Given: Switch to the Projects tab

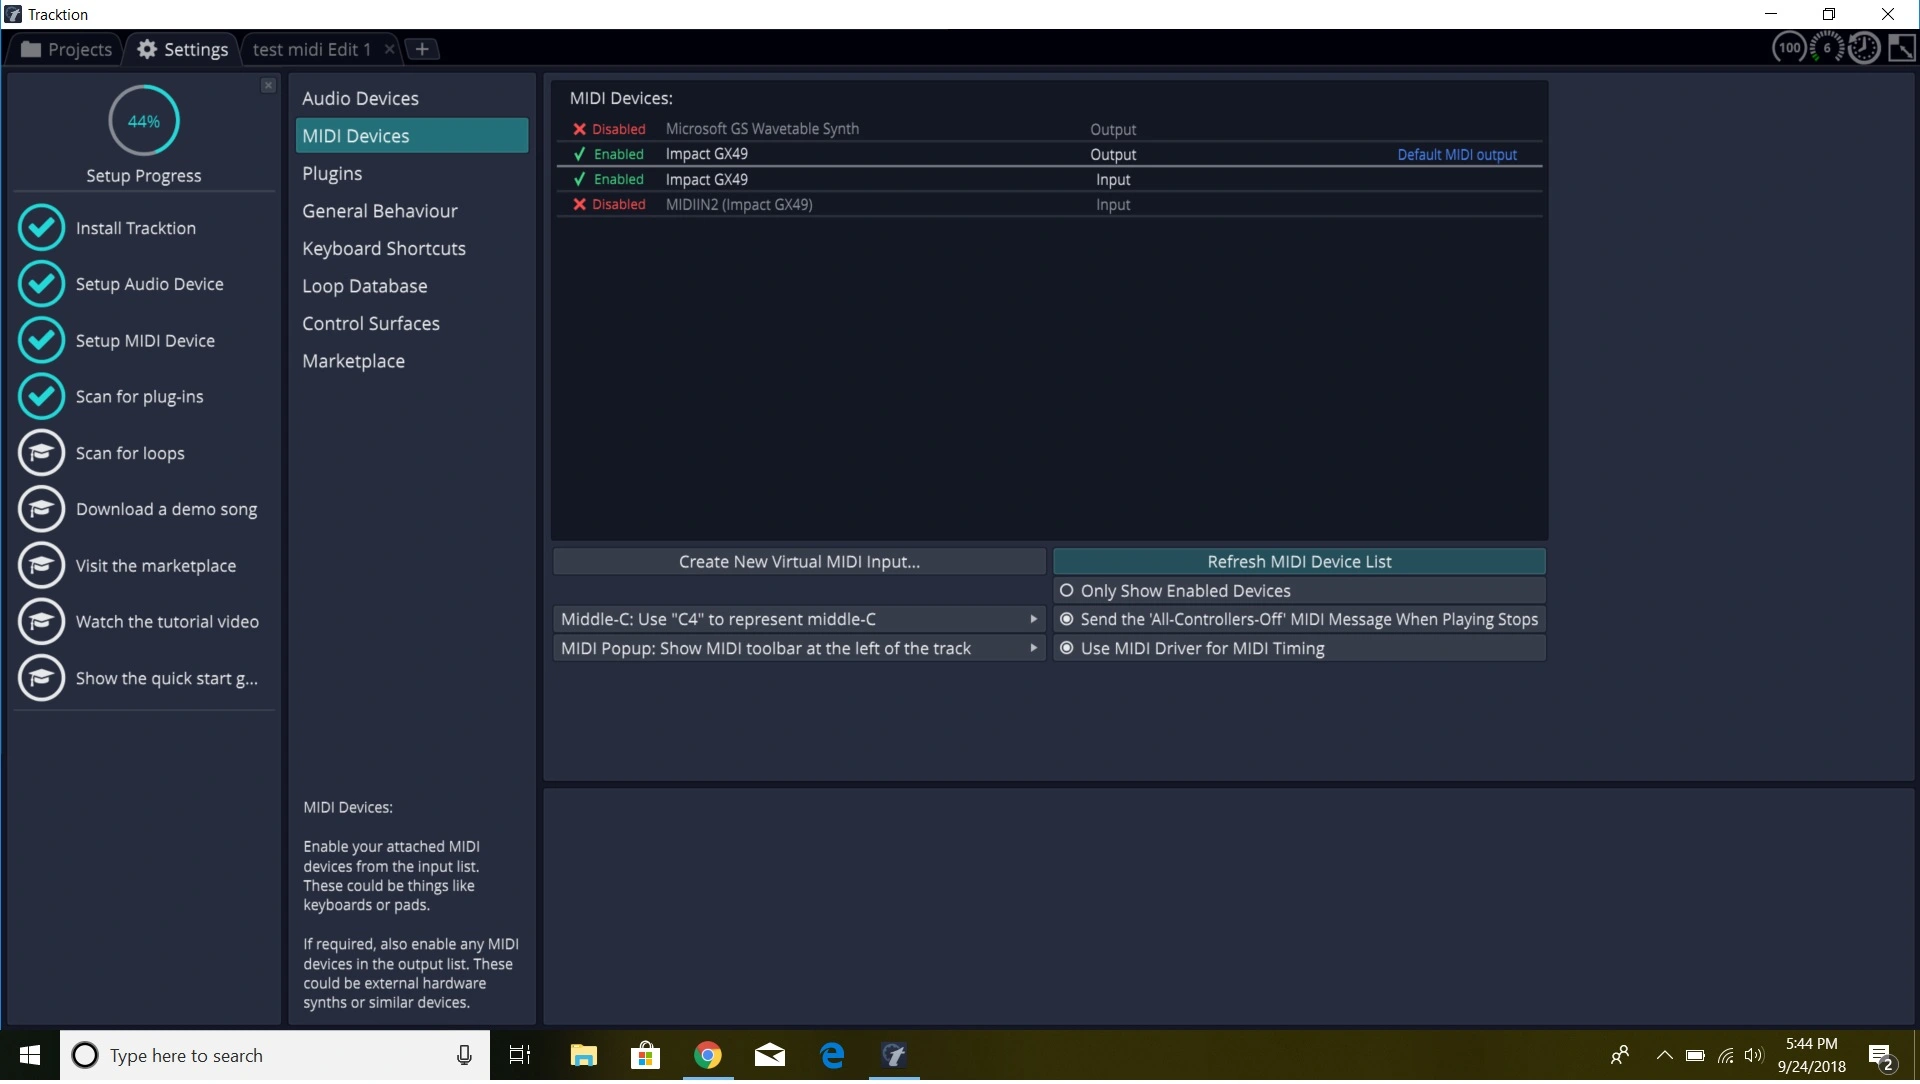Looking at the screenshot, I should point(66,49).
